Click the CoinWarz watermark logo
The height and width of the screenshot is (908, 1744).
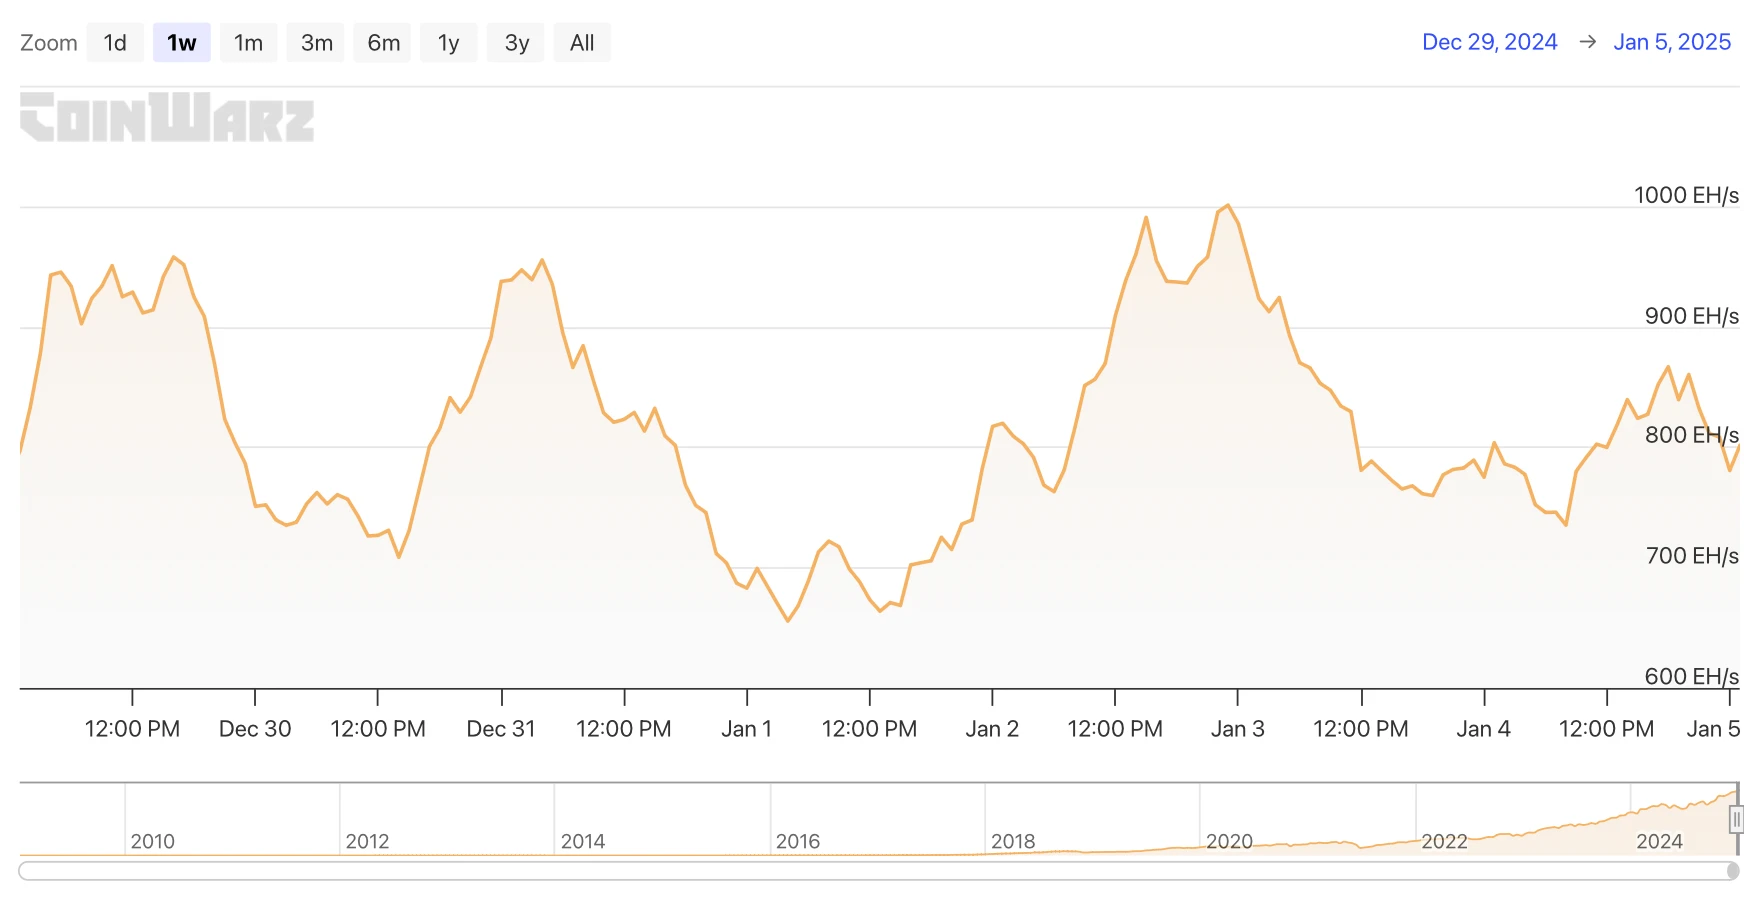tap(167, 118)
